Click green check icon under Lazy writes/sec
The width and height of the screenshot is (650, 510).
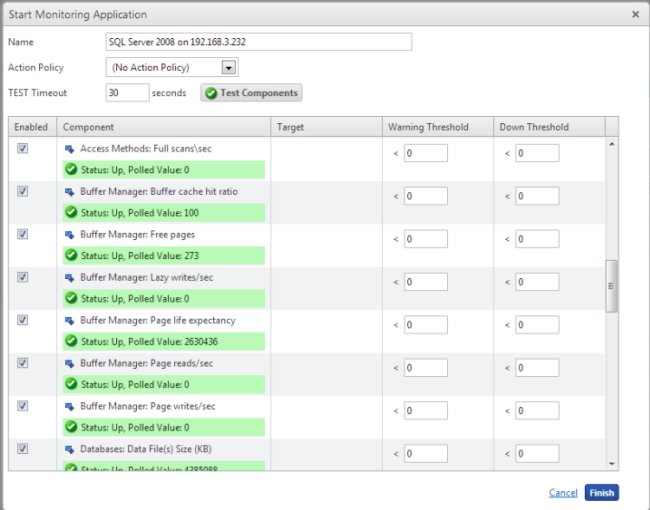tap(71, 298)
